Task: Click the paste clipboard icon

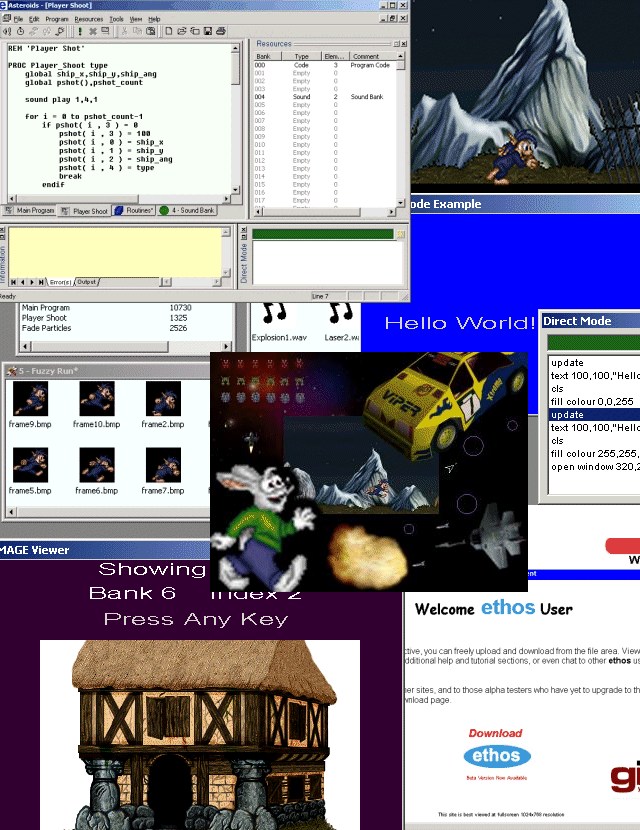Action: pyautogui.click(x=151, y=32)
